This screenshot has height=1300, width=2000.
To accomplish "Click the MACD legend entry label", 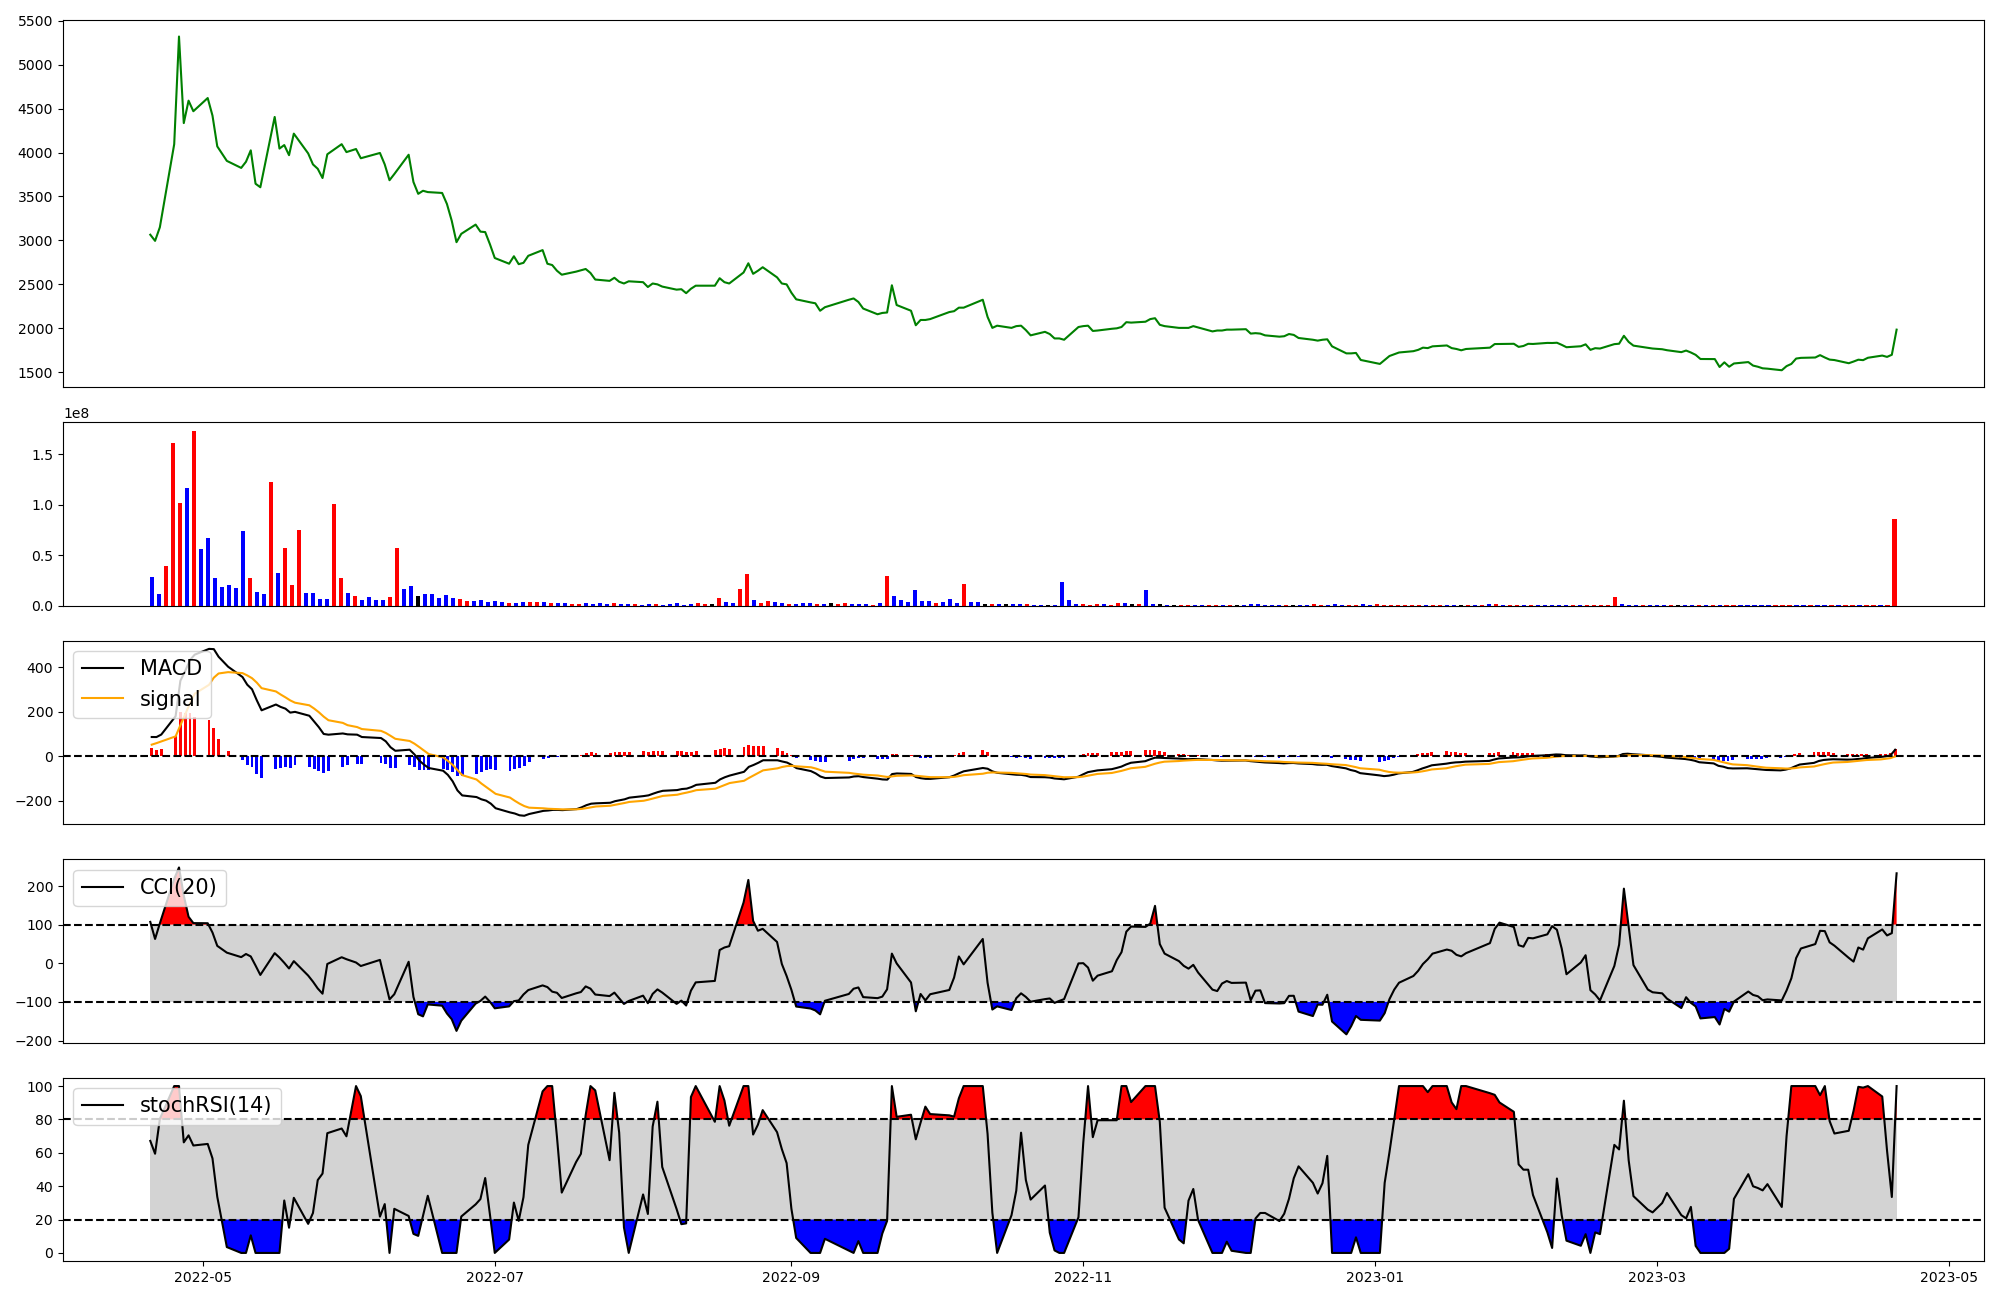I will [171, 668].
